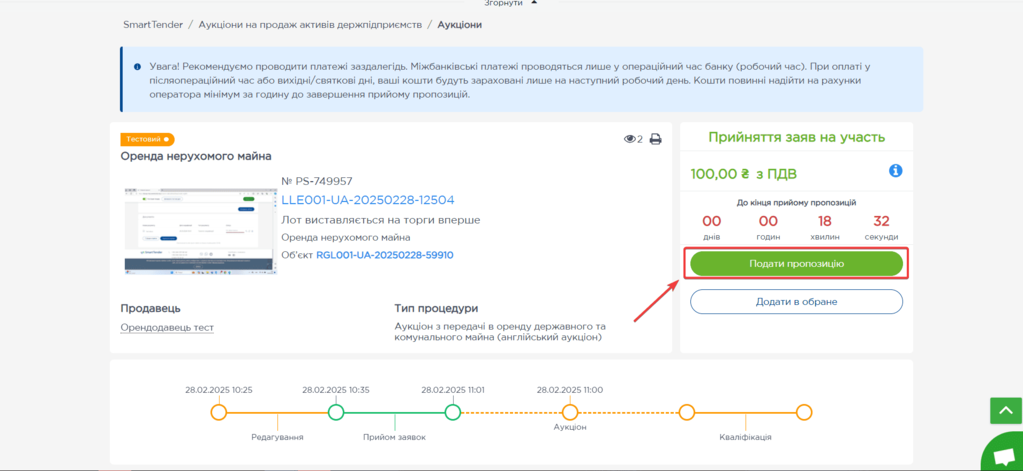
Task: Click the green scroll-to-top arrow button
Action: pos(1004,410)
